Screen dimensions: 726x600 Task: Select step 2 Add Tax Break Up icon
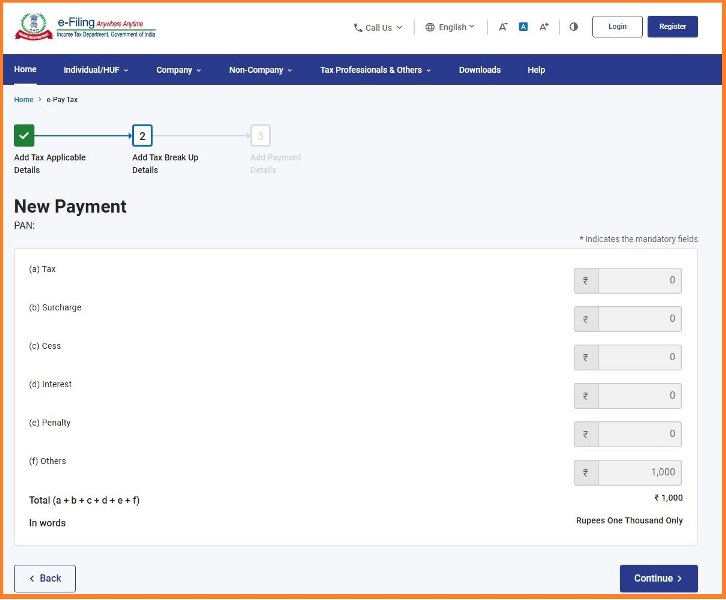pos(142,136)
